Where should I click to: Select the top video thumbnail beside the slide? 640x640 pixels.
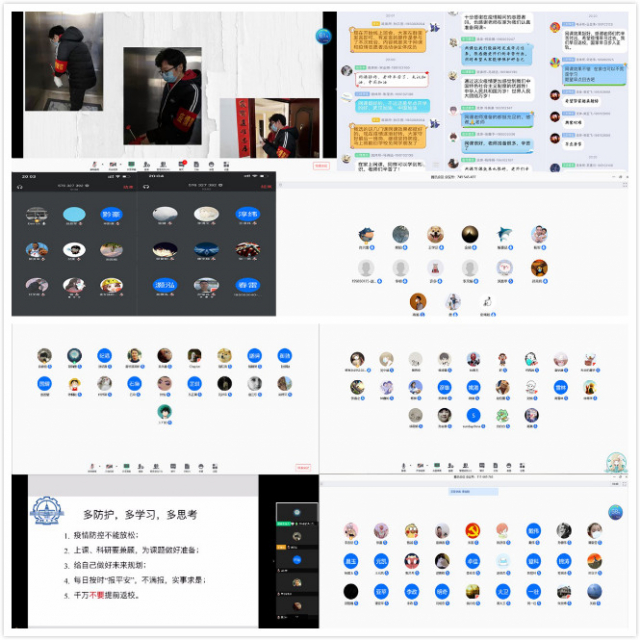click(295, 514)
